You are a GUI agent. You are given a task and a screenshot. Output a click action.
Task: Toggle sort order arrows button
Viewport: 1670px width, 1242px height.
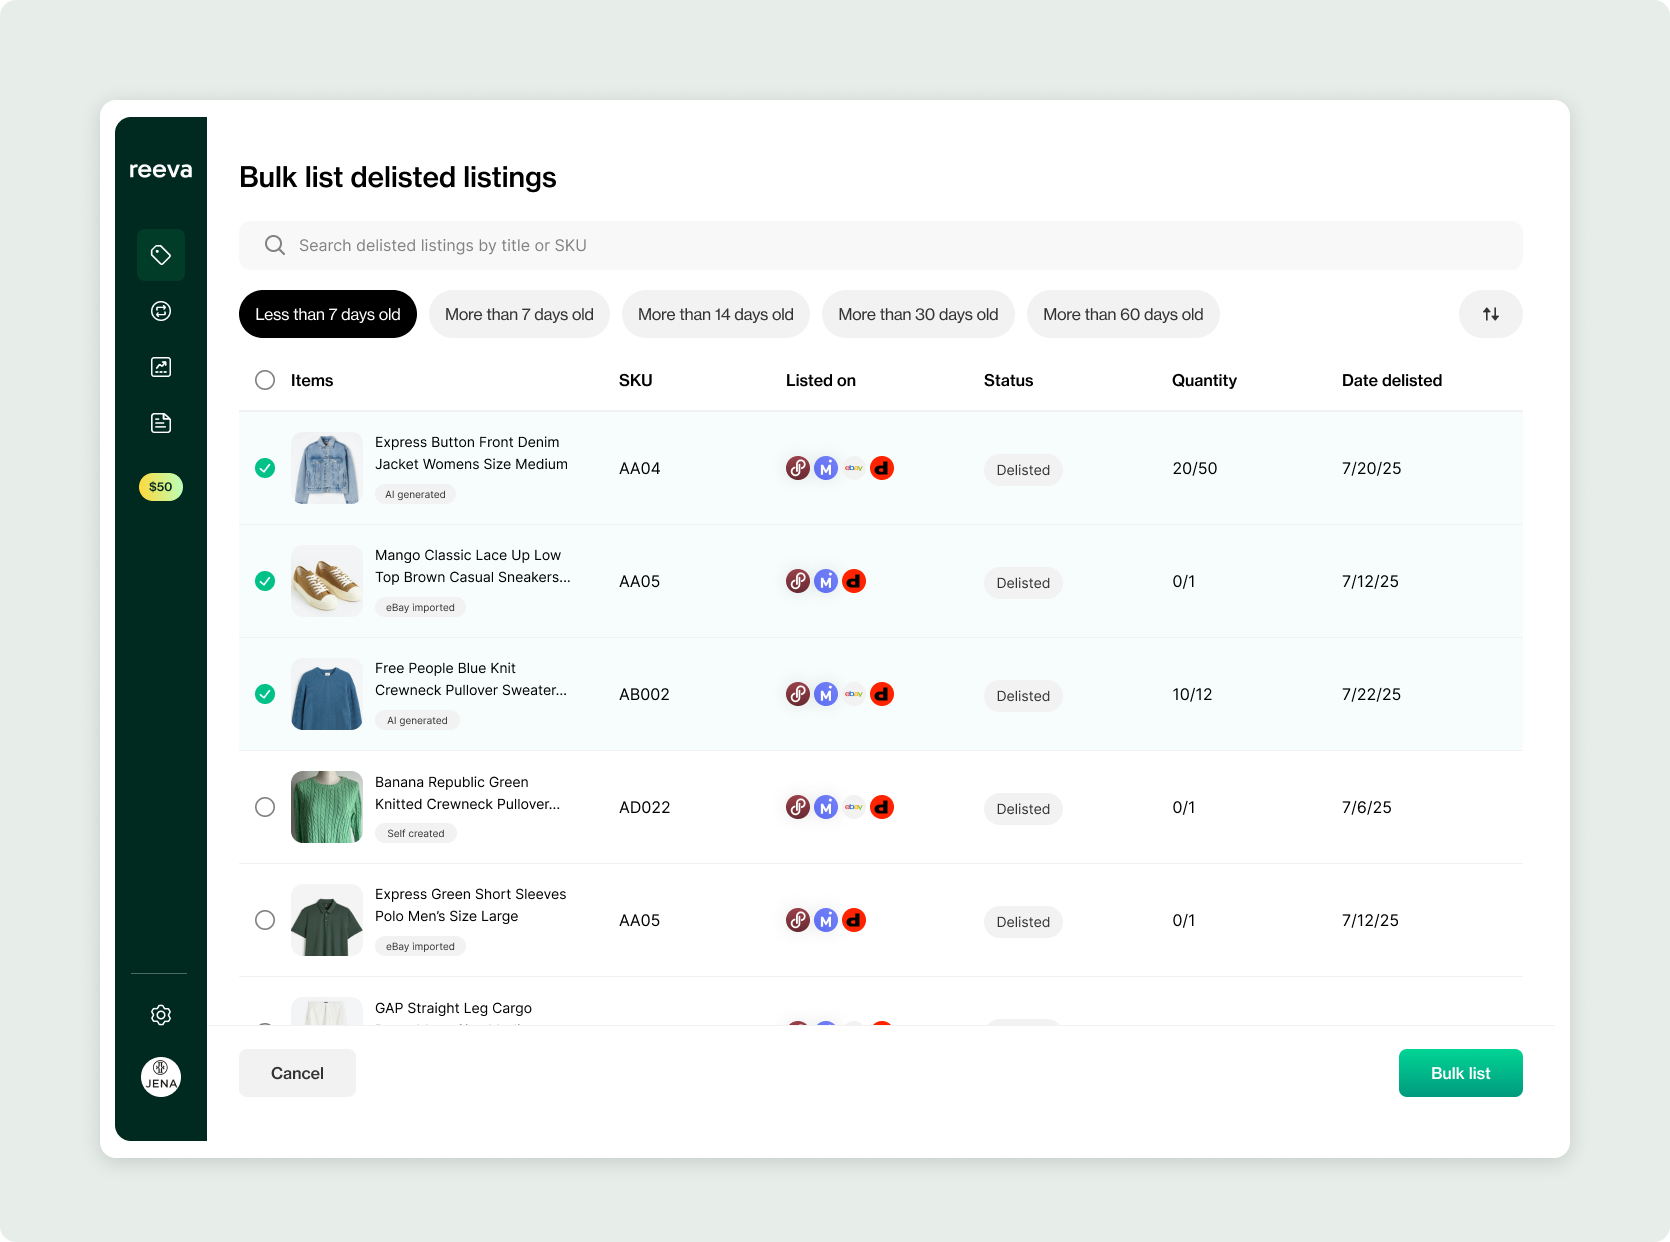1491,314
